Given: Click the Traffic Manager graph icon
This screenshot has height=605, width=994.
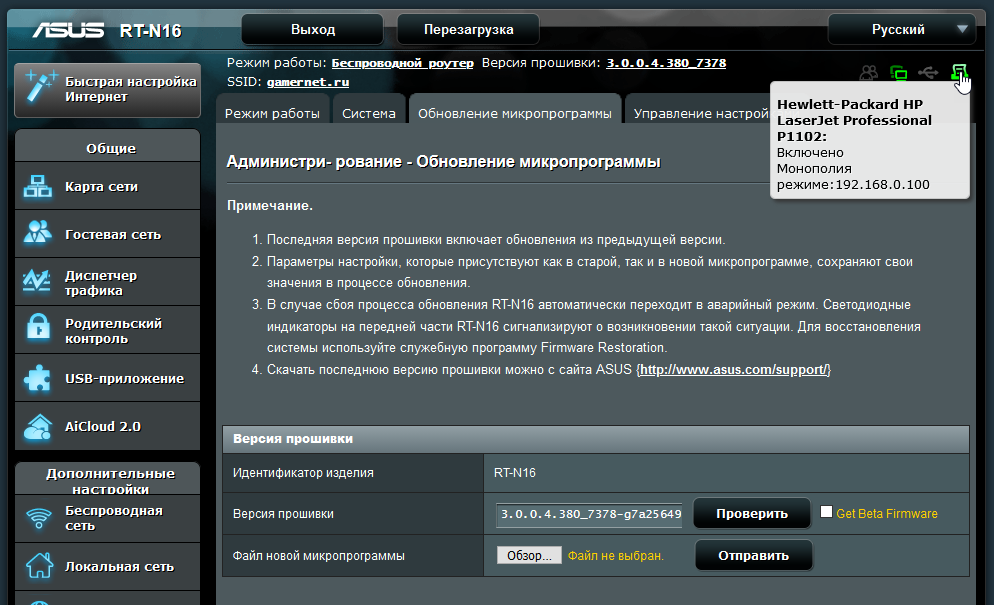Looking at the screenshot, I should (37, 281).
